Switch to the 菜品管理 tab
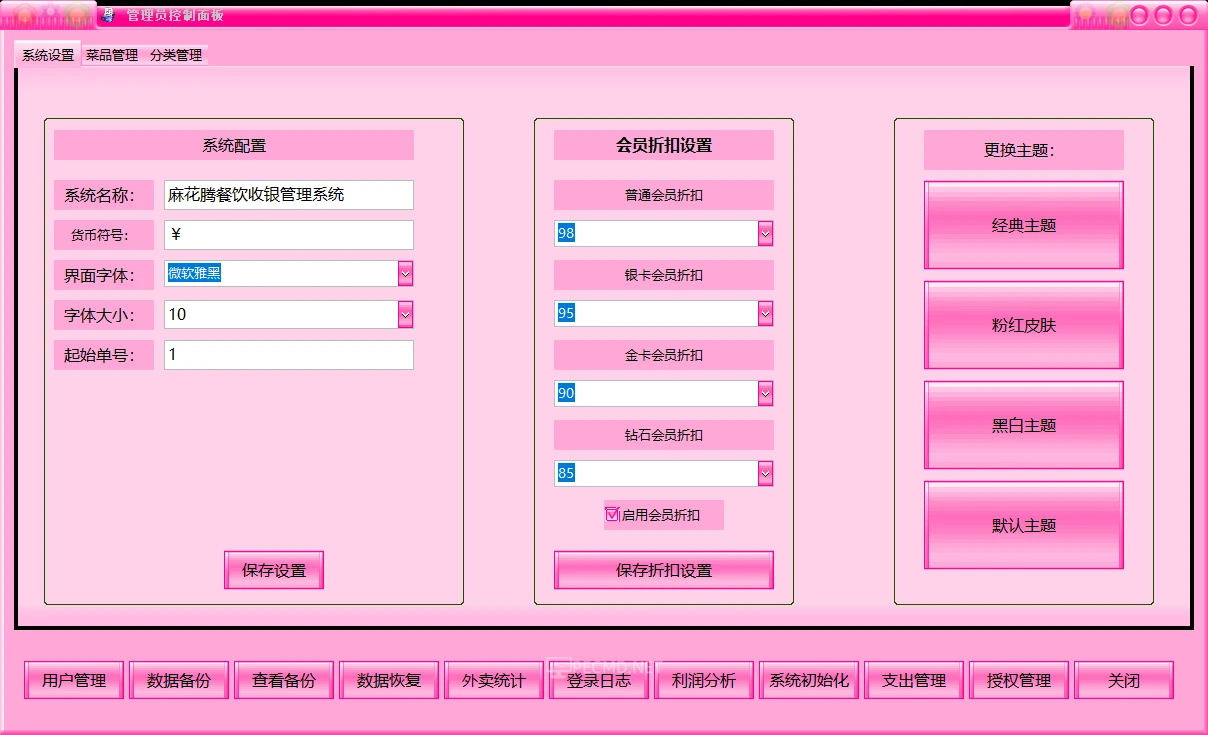The height and width of the screenshot is (735, 1208). (x=110, y=56)
